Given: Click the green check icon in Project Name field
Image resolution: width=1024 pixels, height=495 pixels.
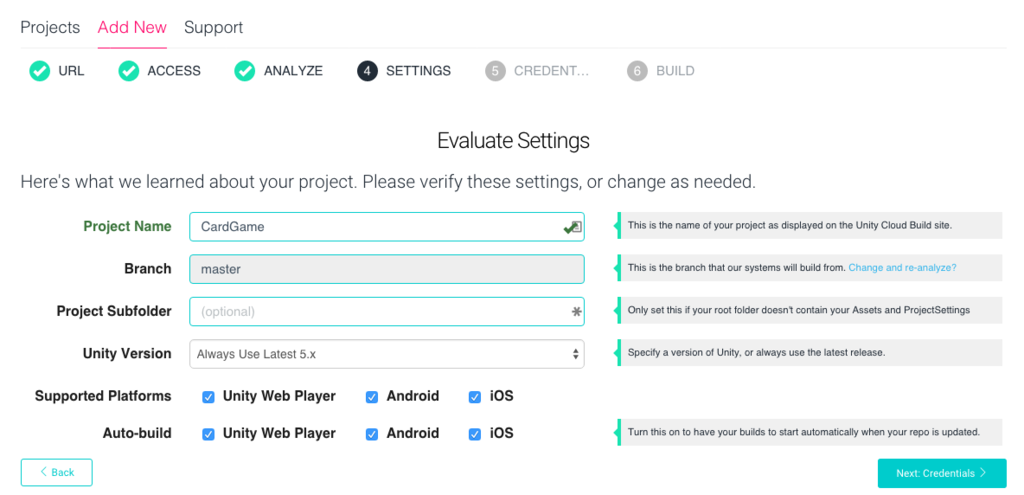Looking at the screenshot, I should pyautogui.click(x=571, y=227).
